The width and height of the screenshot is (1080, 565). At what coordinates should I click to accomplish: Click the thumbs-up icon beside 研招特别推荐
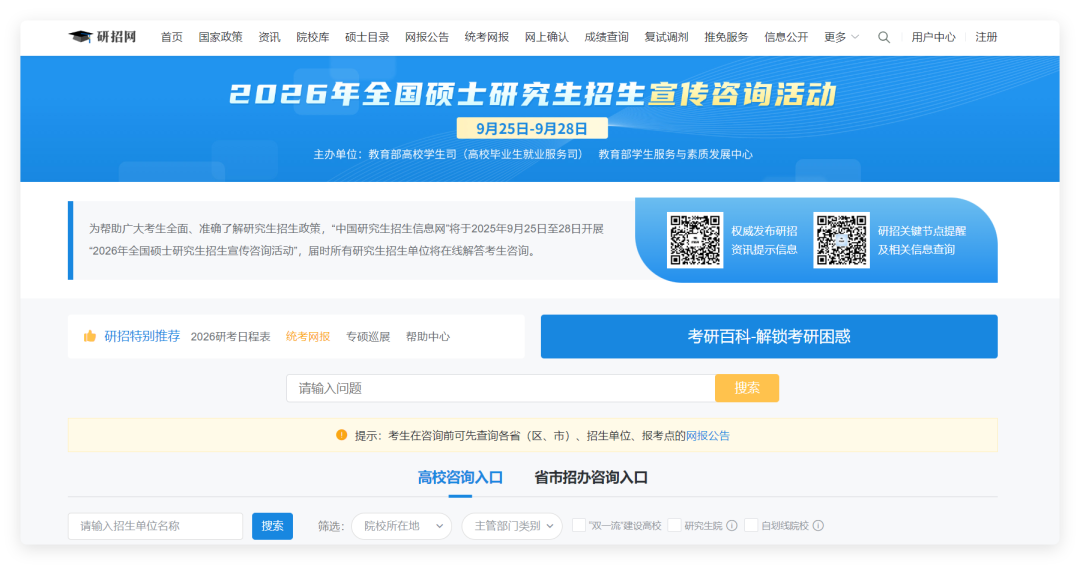point(90,336)
